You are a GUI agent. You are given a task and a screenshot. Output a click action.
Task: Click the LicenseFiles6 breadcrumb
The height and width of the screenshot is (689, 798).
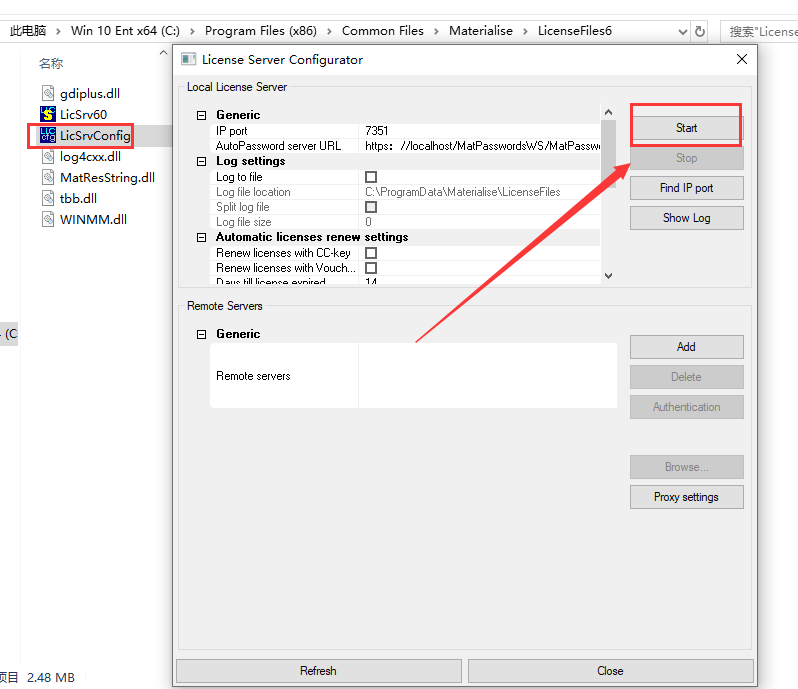(575, 31)
